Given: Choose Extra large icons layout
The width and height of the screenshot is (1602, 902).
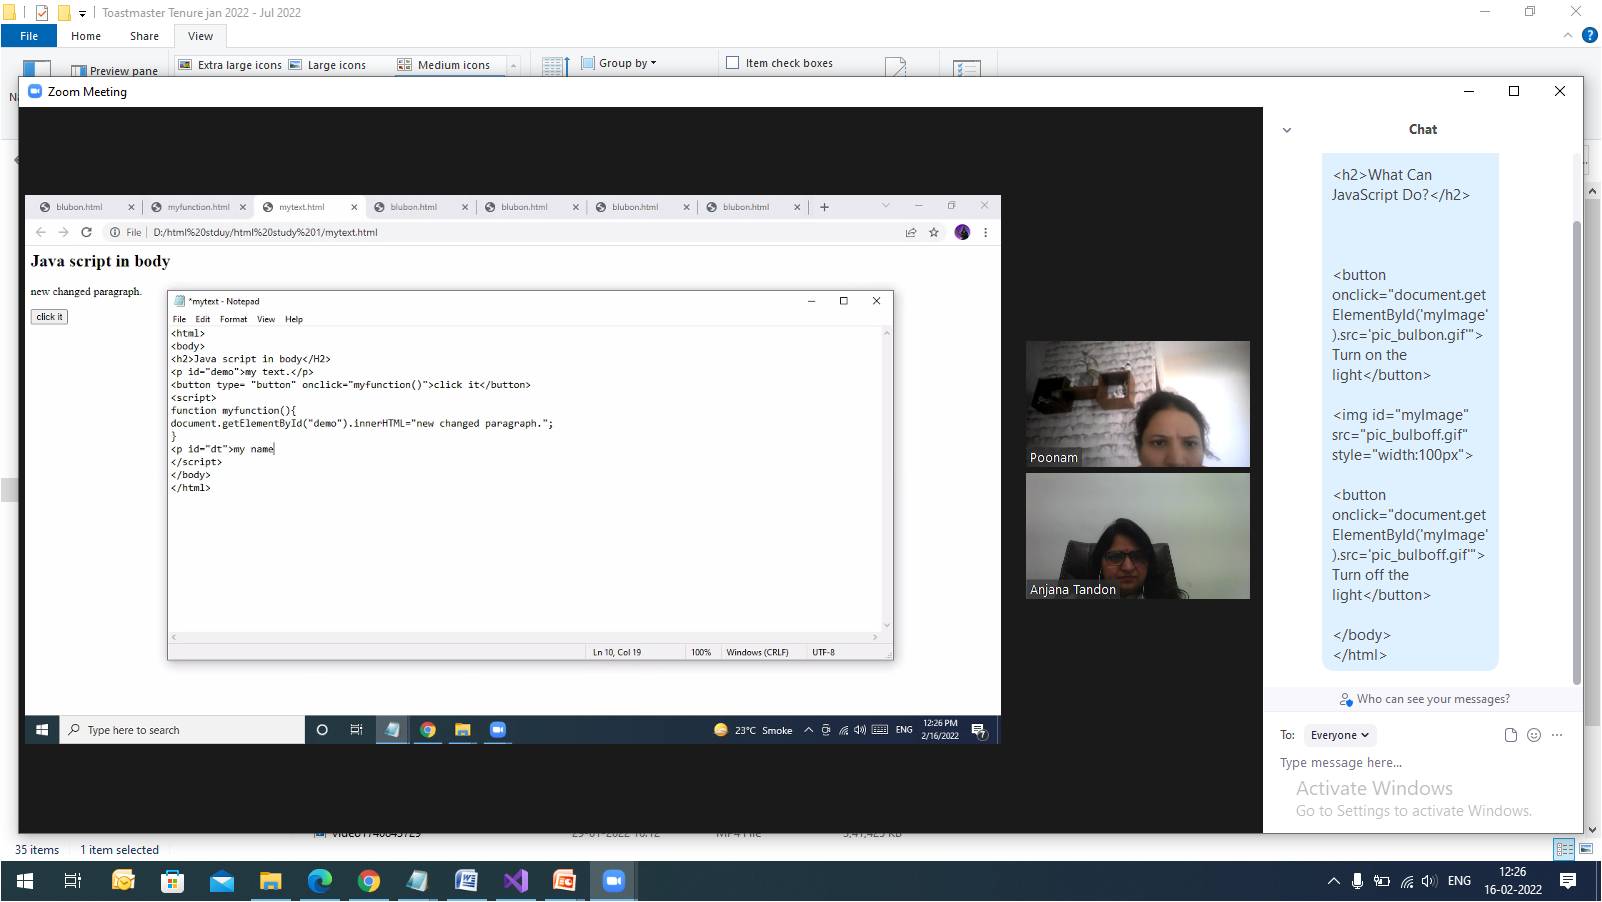Looking at the screenshot, I should 230,65.
